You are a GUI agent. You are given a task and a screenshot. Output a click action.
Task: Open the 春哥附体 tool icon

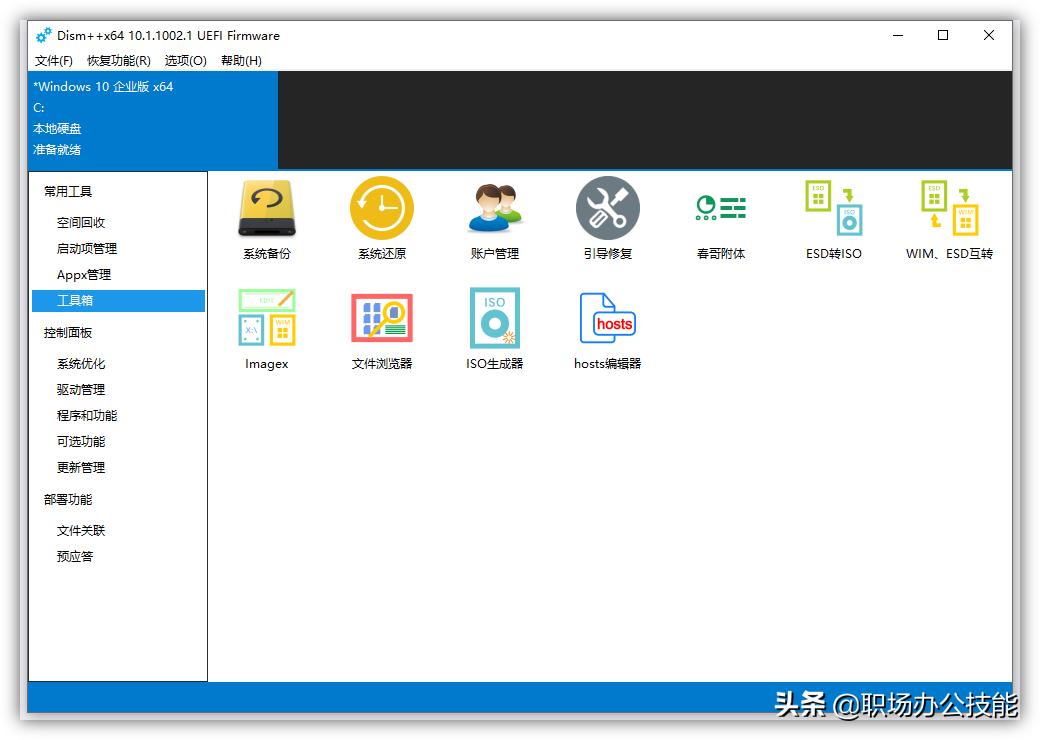[x=719, y=218]
